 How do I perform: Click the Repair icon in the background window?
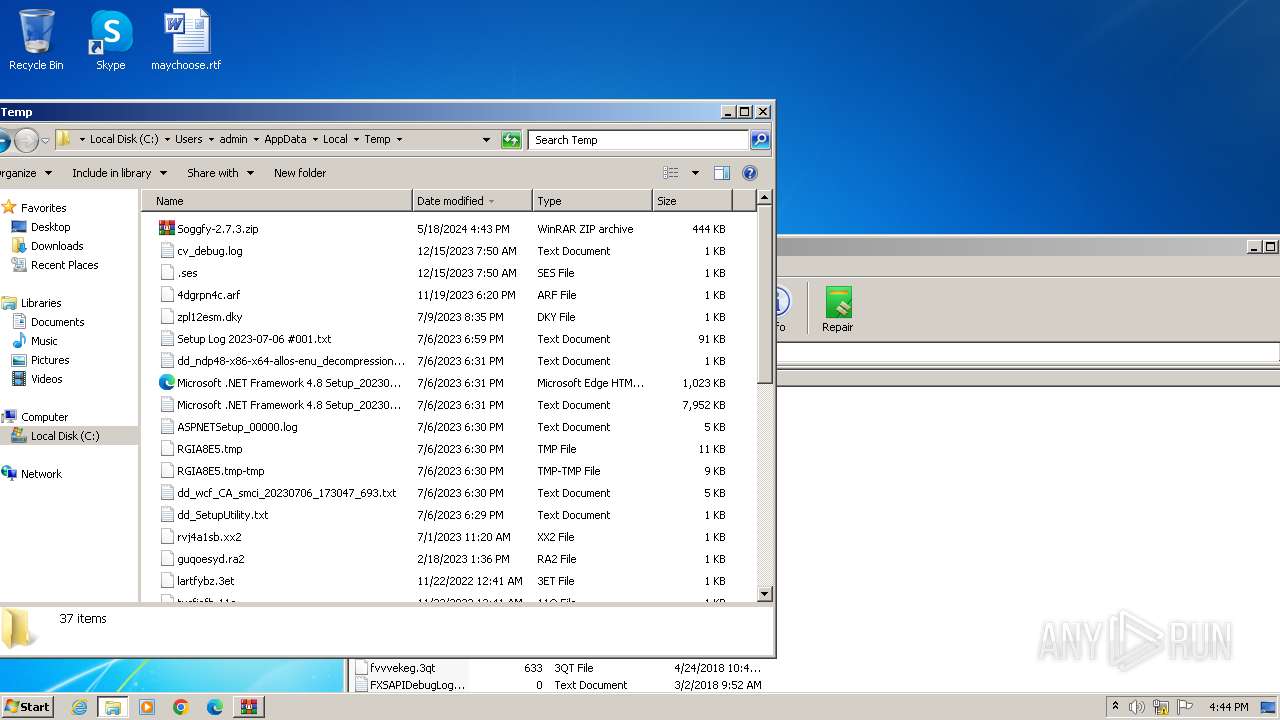(838, 309)
